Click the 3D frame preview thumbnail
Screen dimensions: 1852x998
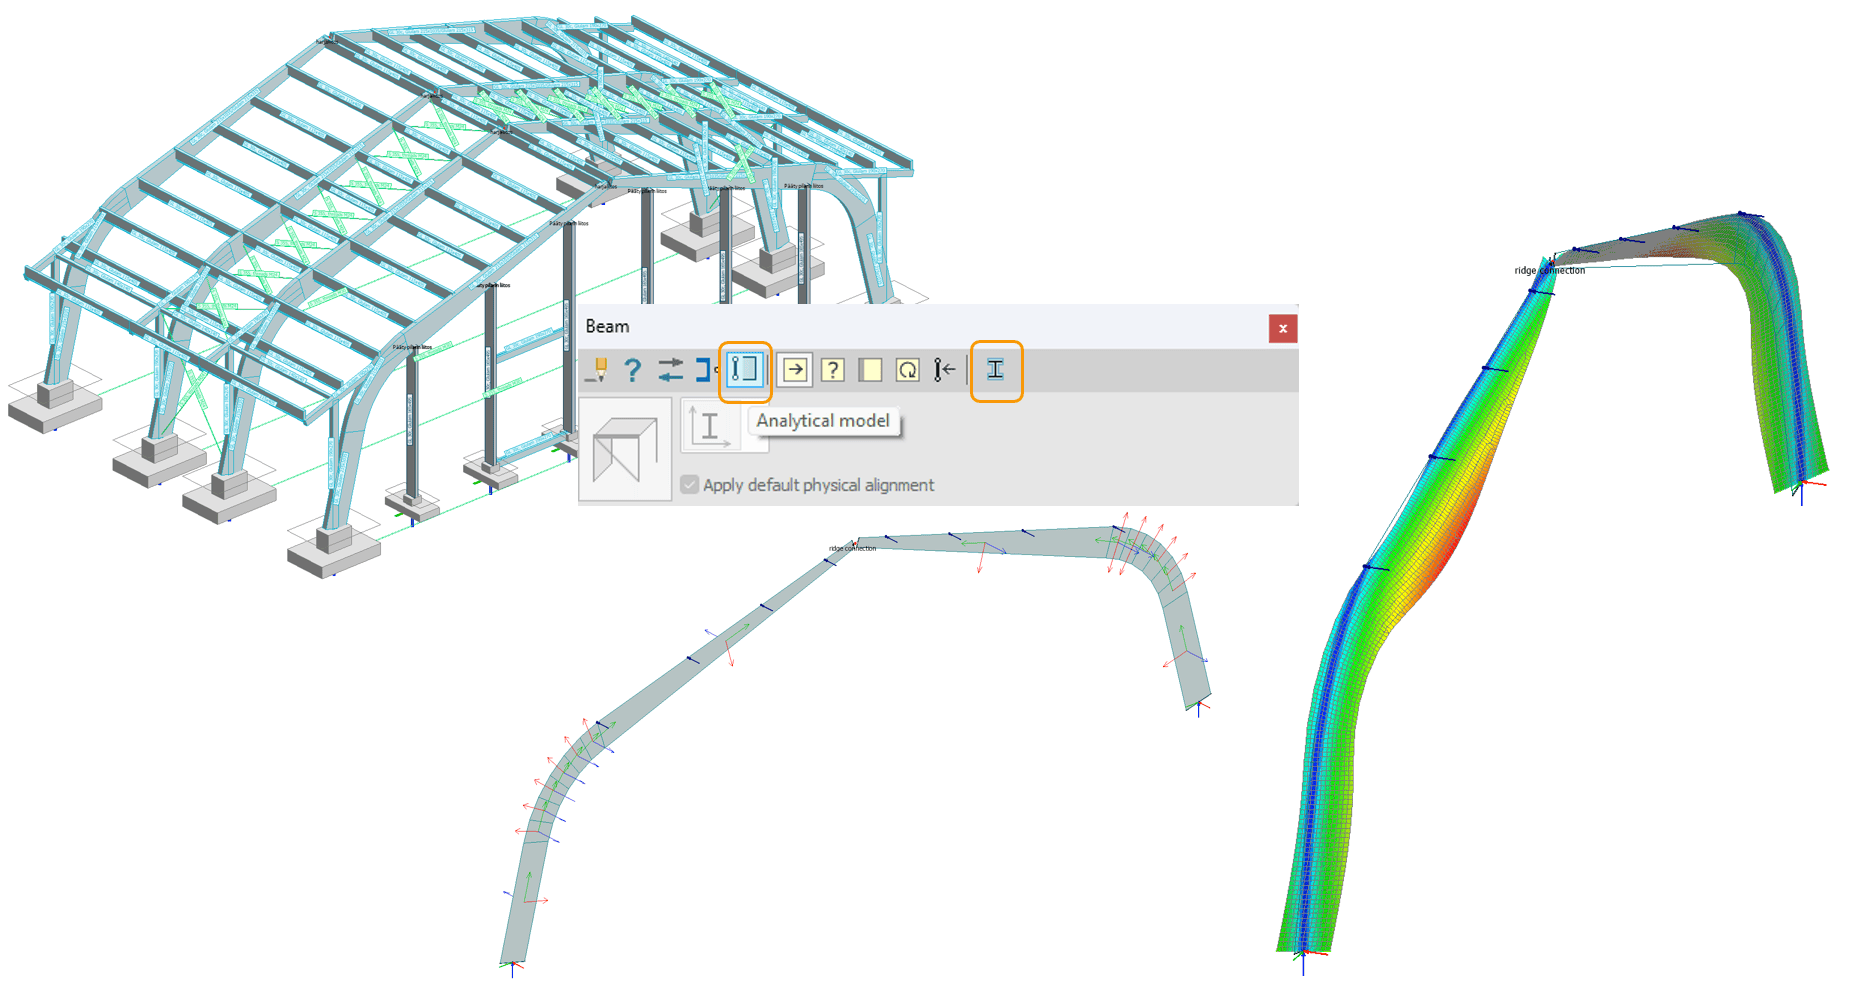(625, 449)
